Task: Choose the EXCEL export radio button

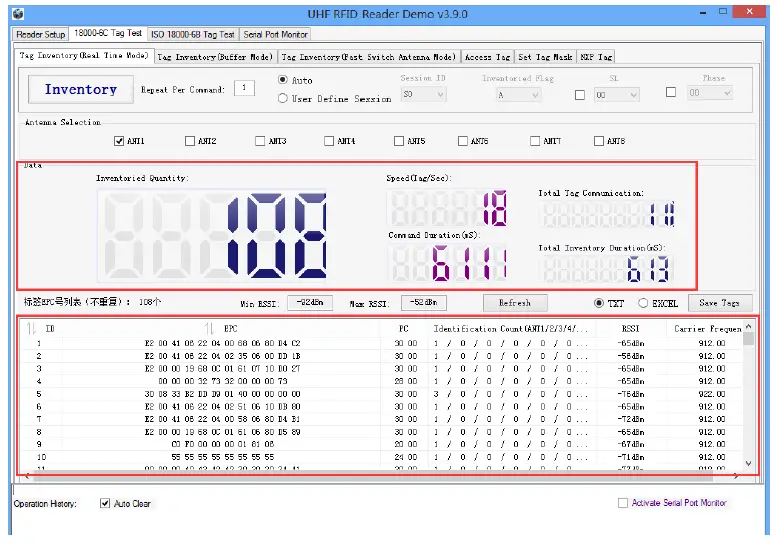Action: point(643,303)
